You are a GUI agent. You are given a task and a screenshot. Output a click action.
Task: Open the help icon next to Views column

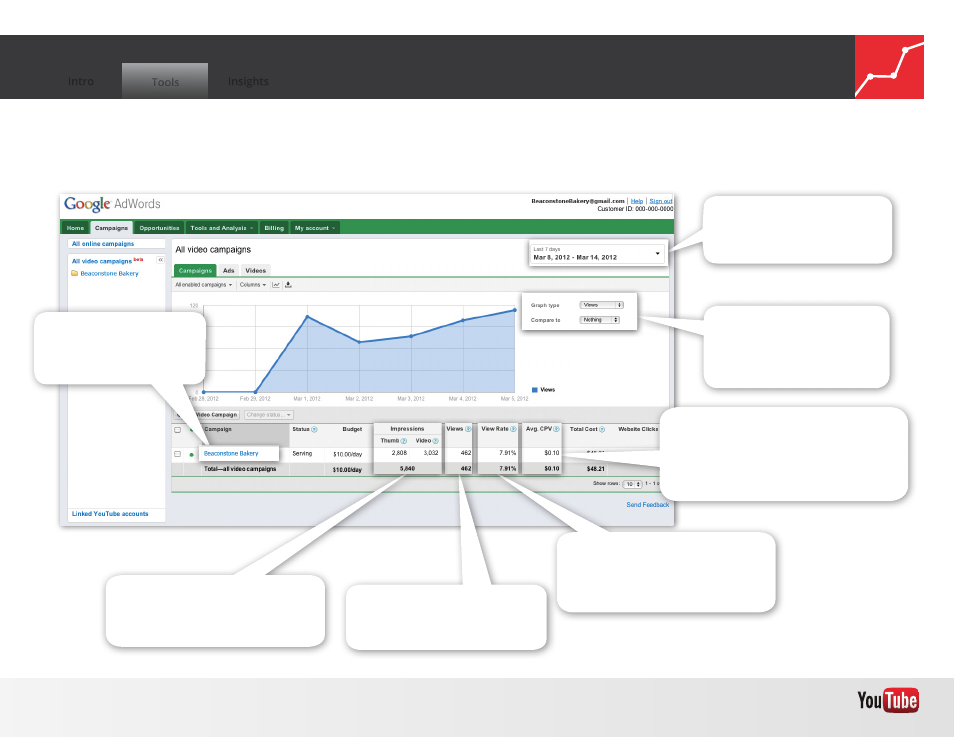[468, 429]
